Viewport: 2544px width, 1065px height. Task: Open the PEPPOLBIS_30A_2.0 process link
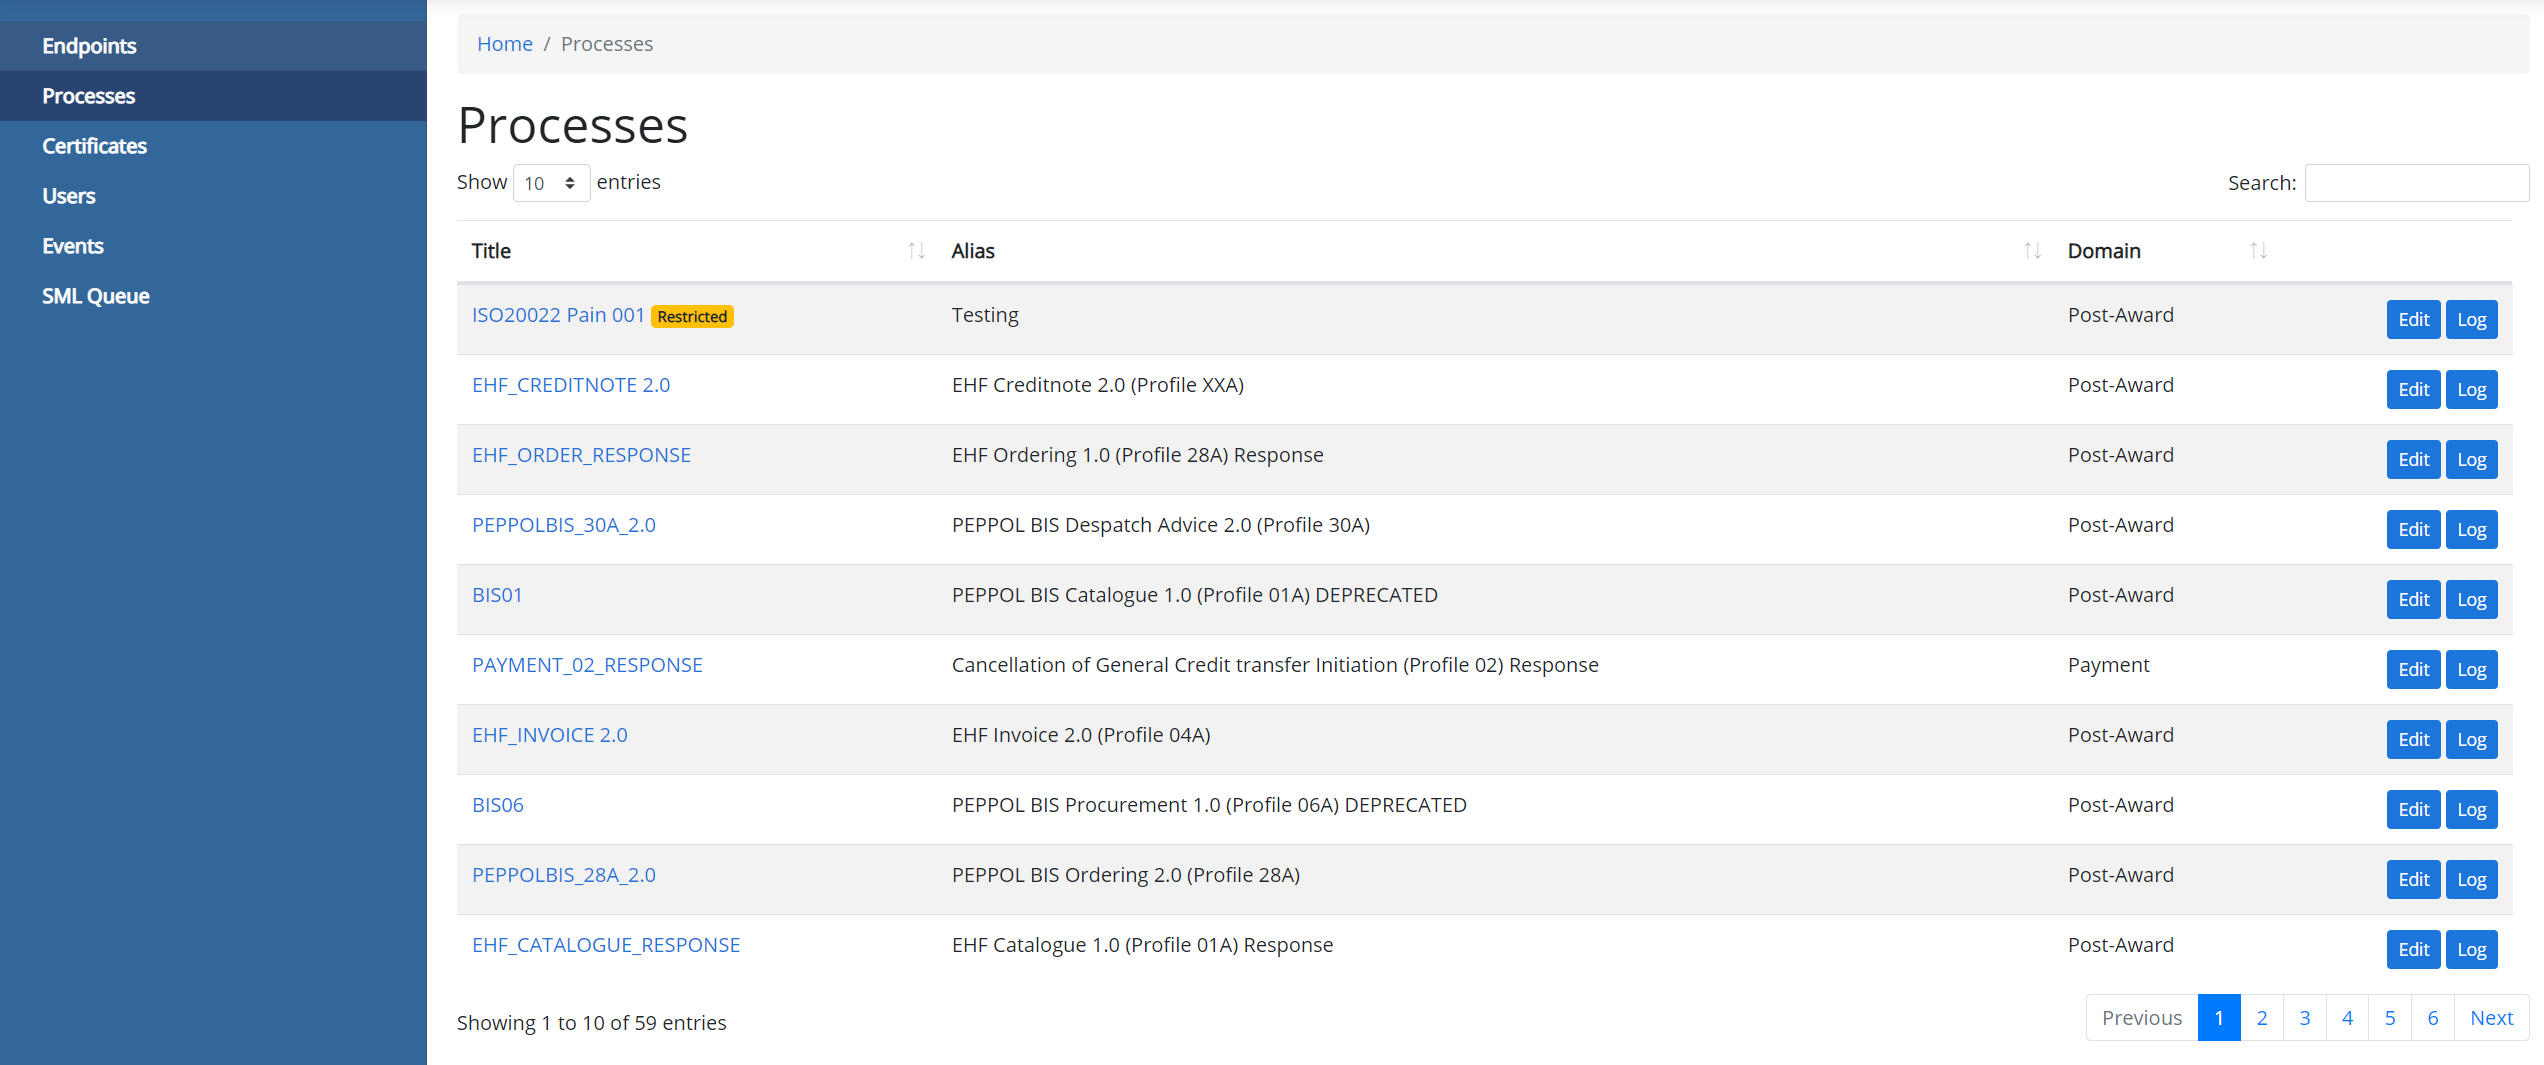tap(564, 525)
